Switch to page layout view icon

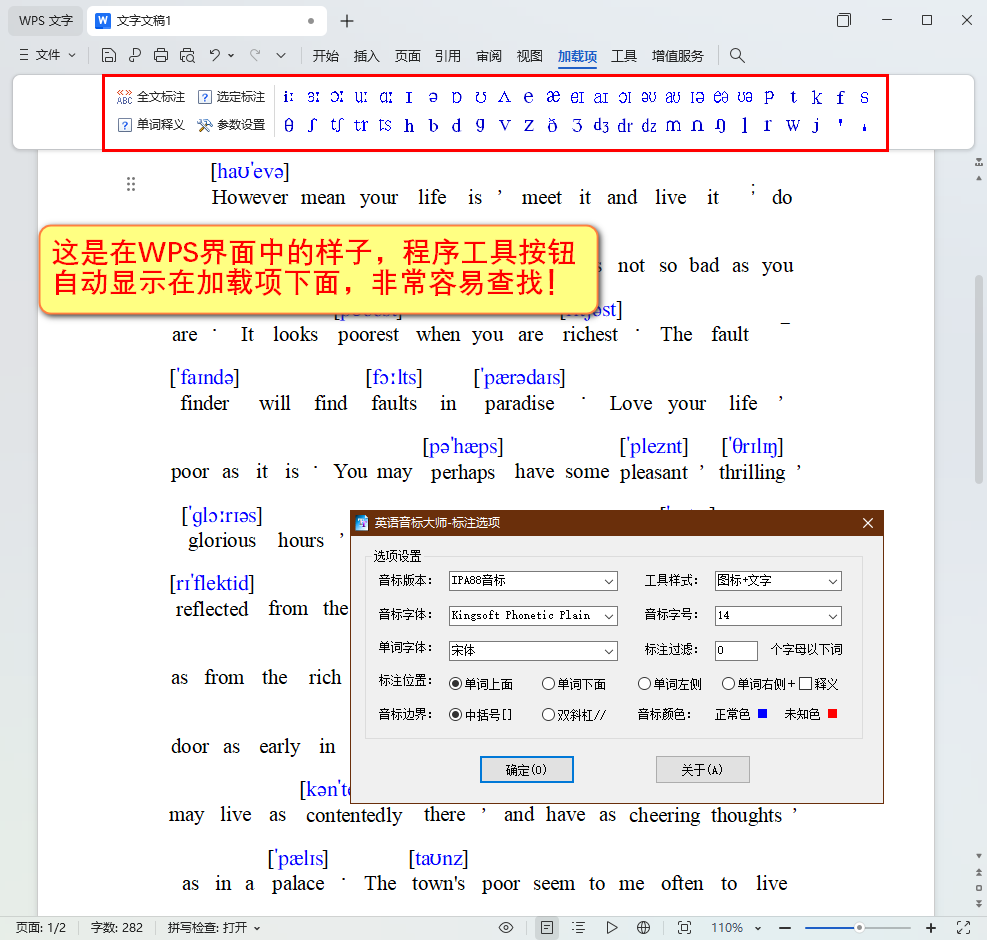click(x=547, y=927)
